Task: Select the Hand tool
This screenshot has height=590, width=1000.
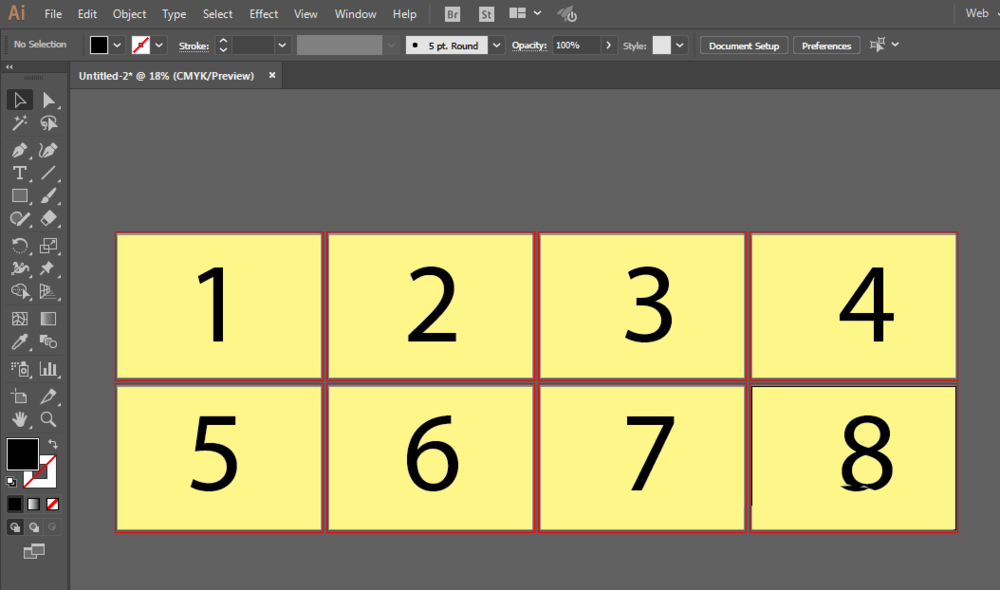Action: [x=19, y=419]
